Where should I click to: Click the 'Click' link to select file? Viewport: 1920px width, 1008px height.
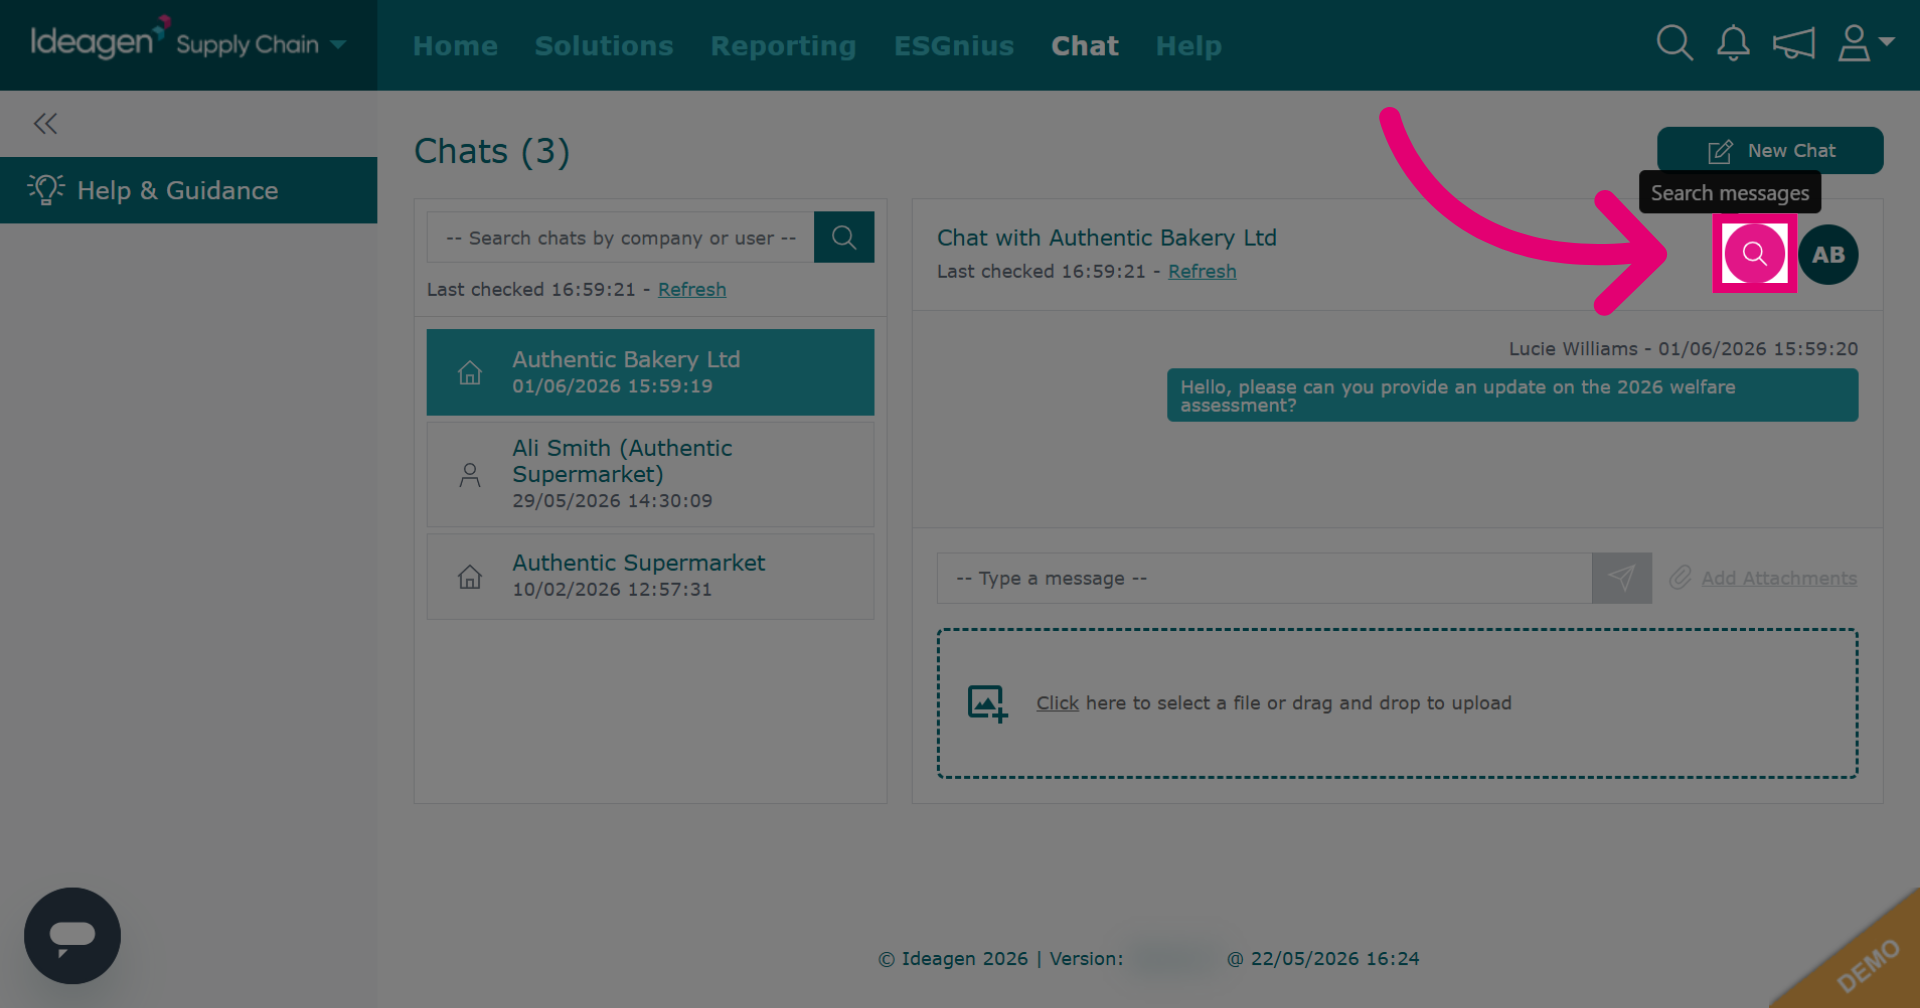tap(1057, 703)
